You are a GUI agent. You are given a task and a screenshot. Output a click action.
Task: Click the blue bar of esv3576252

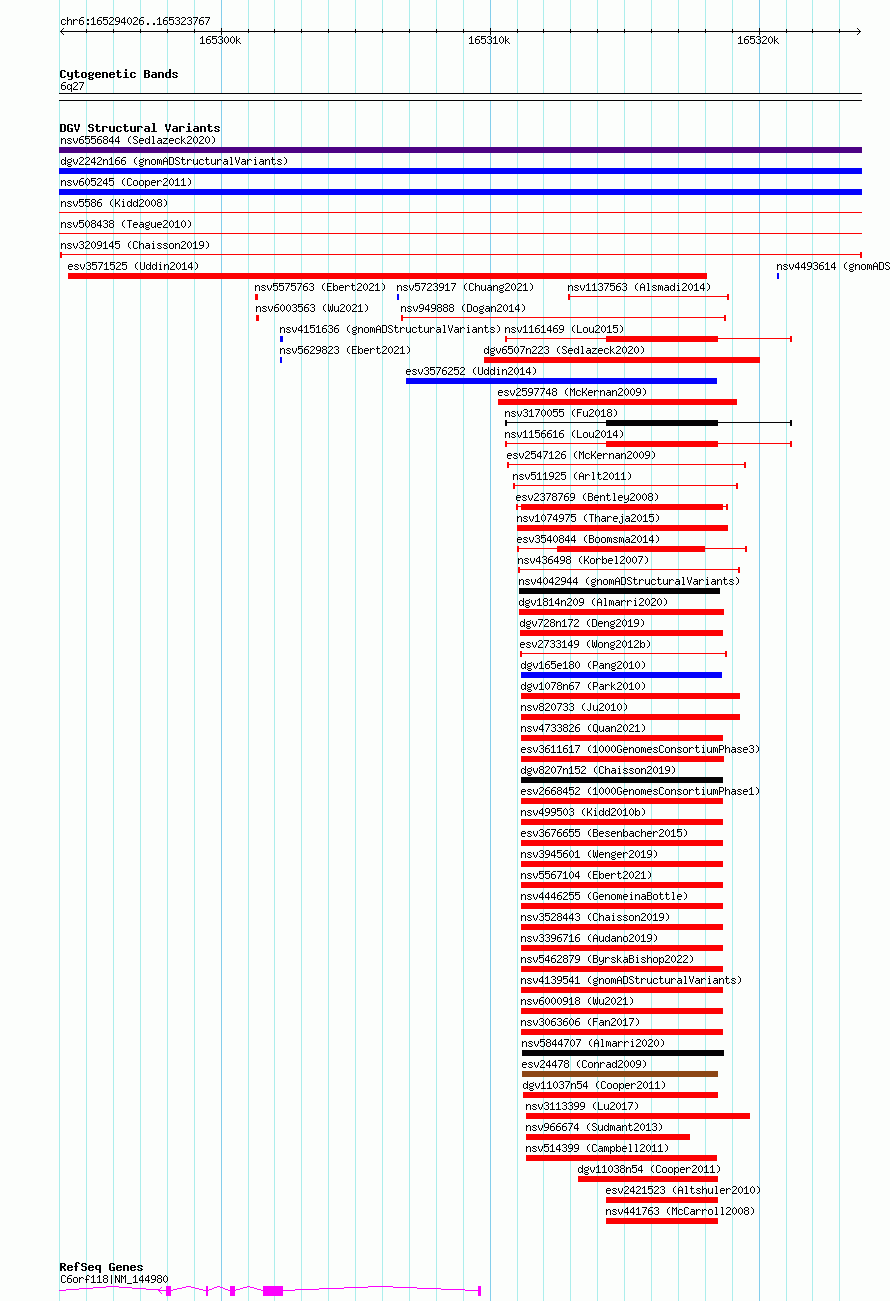pos(561,381)
